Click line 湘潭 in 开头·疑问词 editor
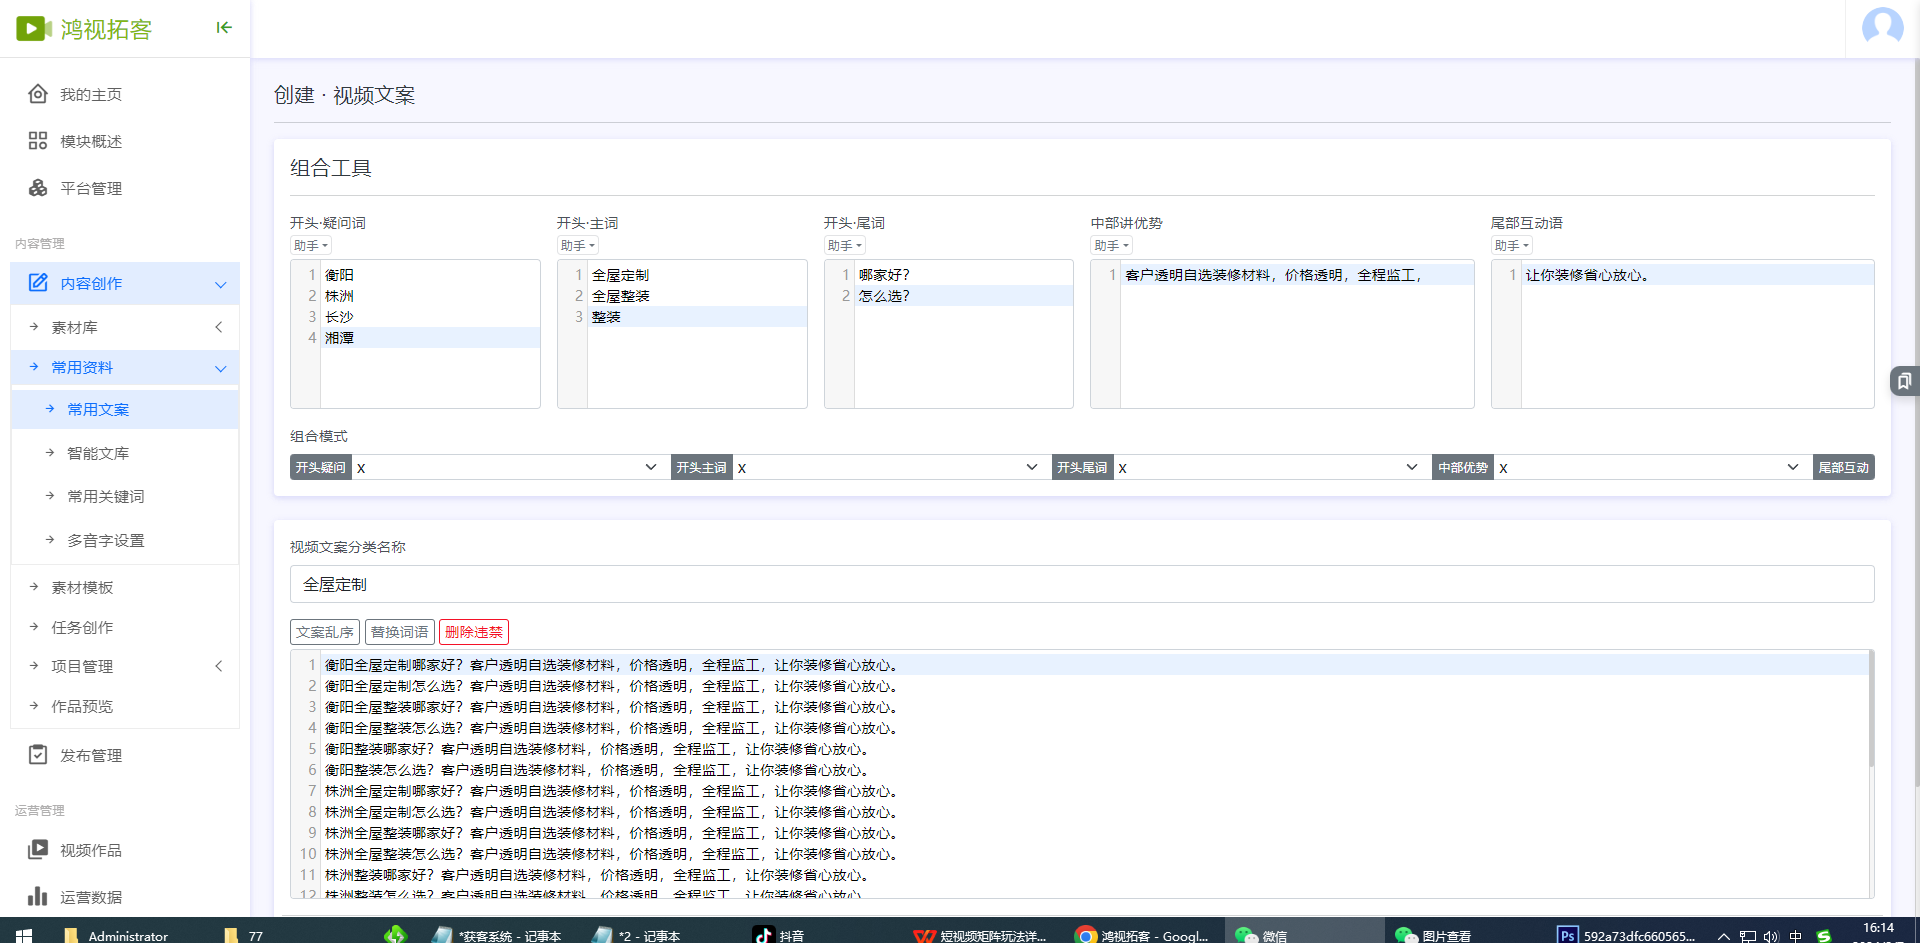The image size is (1920, 943). tap(430, 338)
